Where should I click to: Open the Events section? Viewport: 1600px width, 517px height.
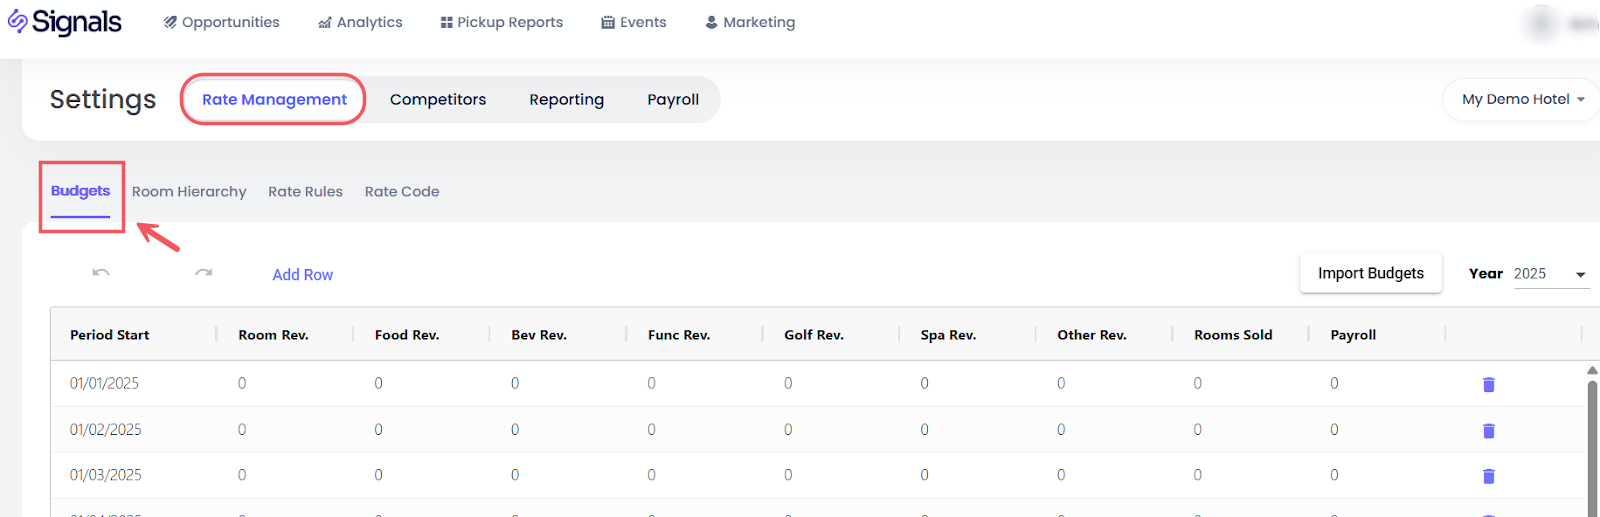634,22
